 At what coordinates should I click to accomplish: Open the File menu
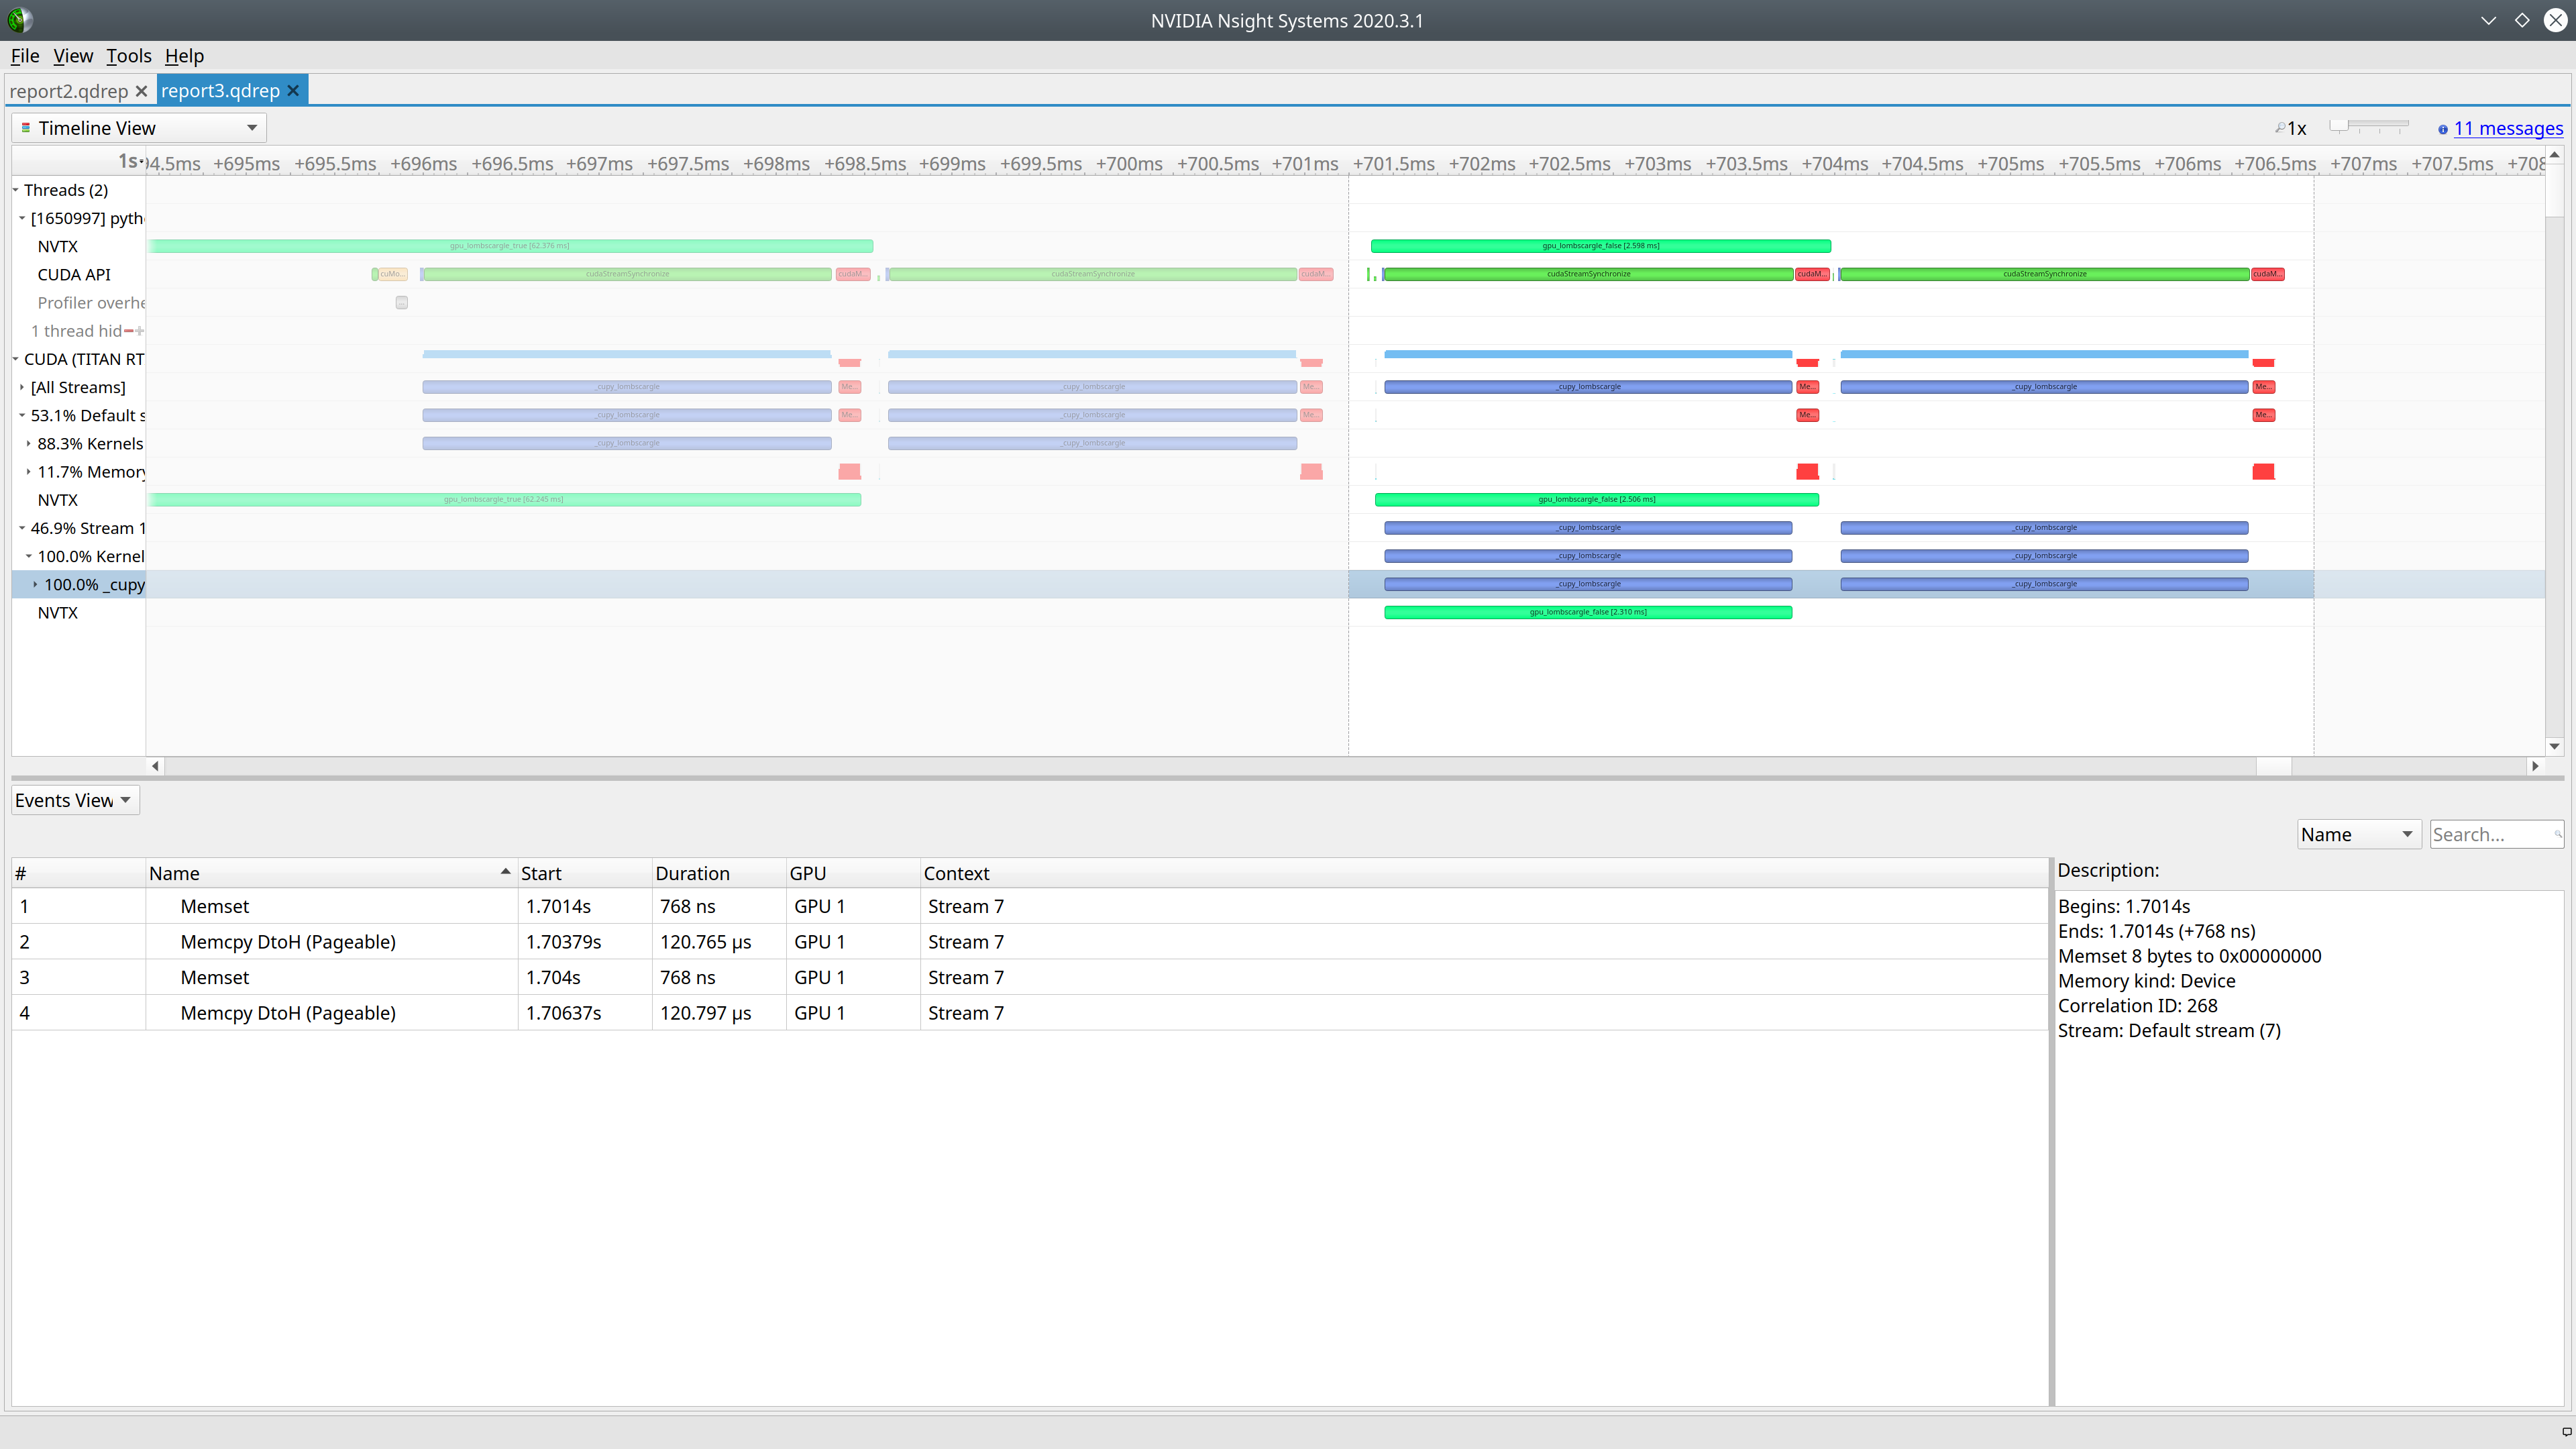pyautogui.click(x=24, y=56)
